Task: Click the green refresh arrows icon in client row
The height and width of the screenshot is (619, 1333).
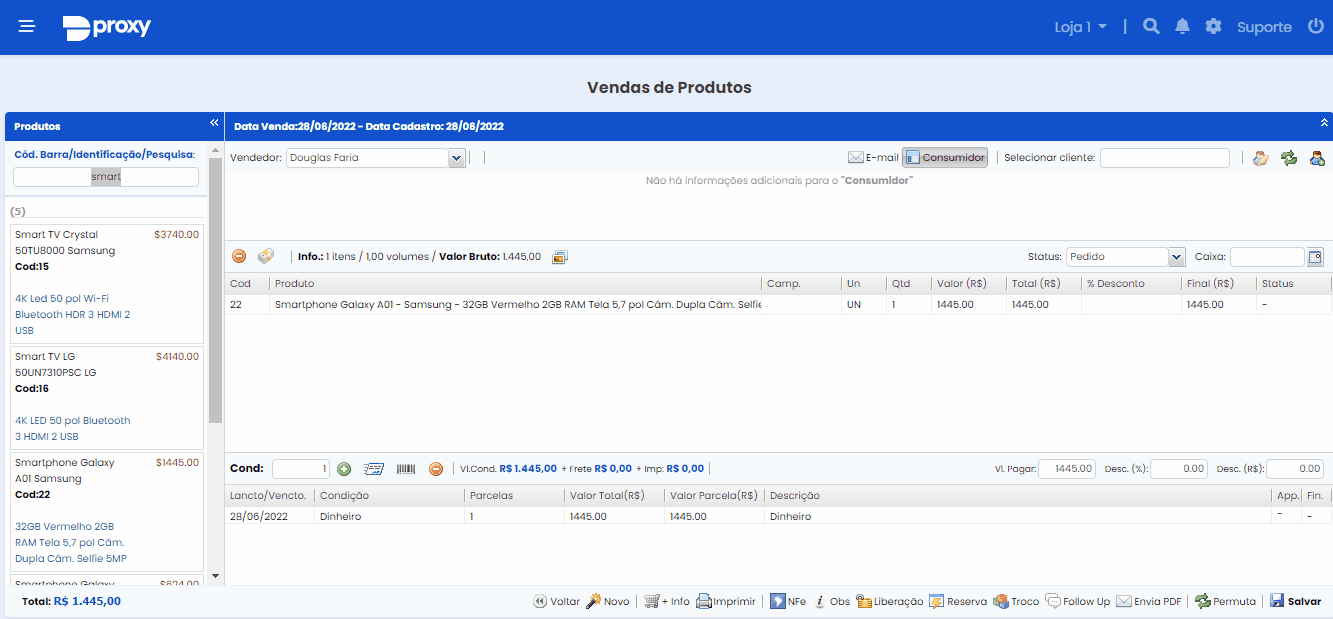Action: tap(1289, 157)
